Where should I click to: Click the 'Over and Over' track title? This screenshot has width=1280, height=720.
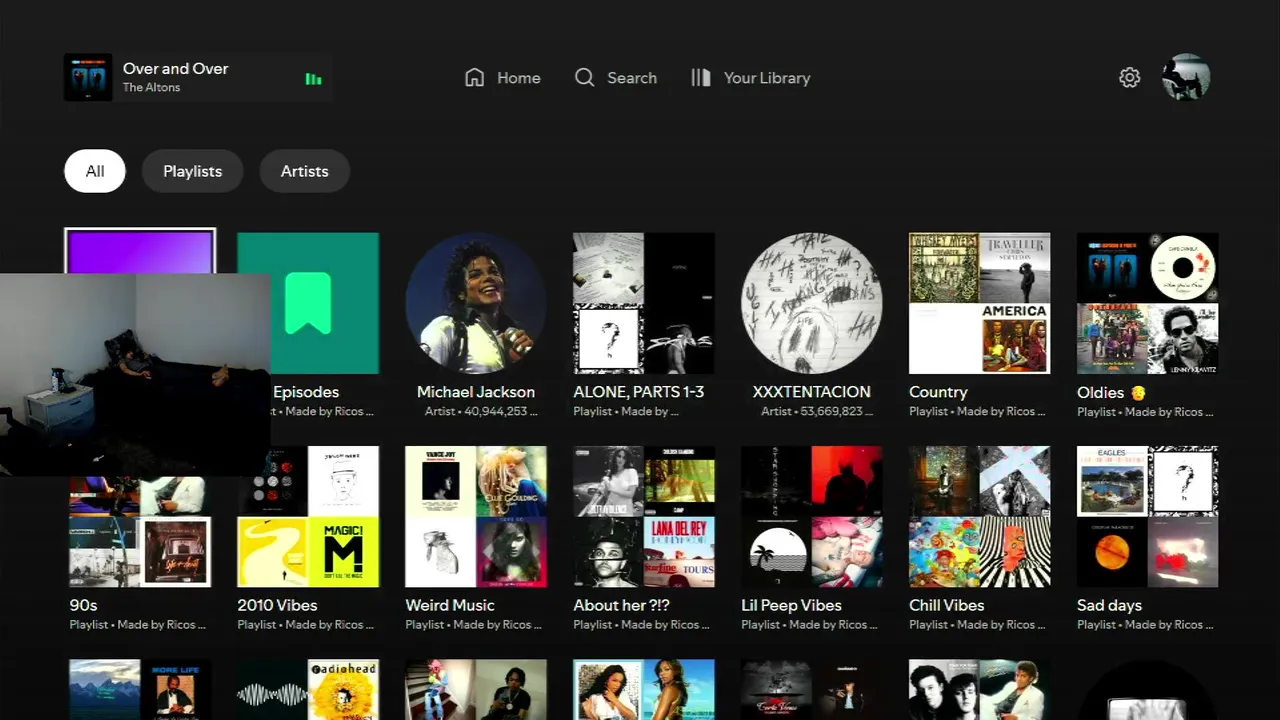176,68
